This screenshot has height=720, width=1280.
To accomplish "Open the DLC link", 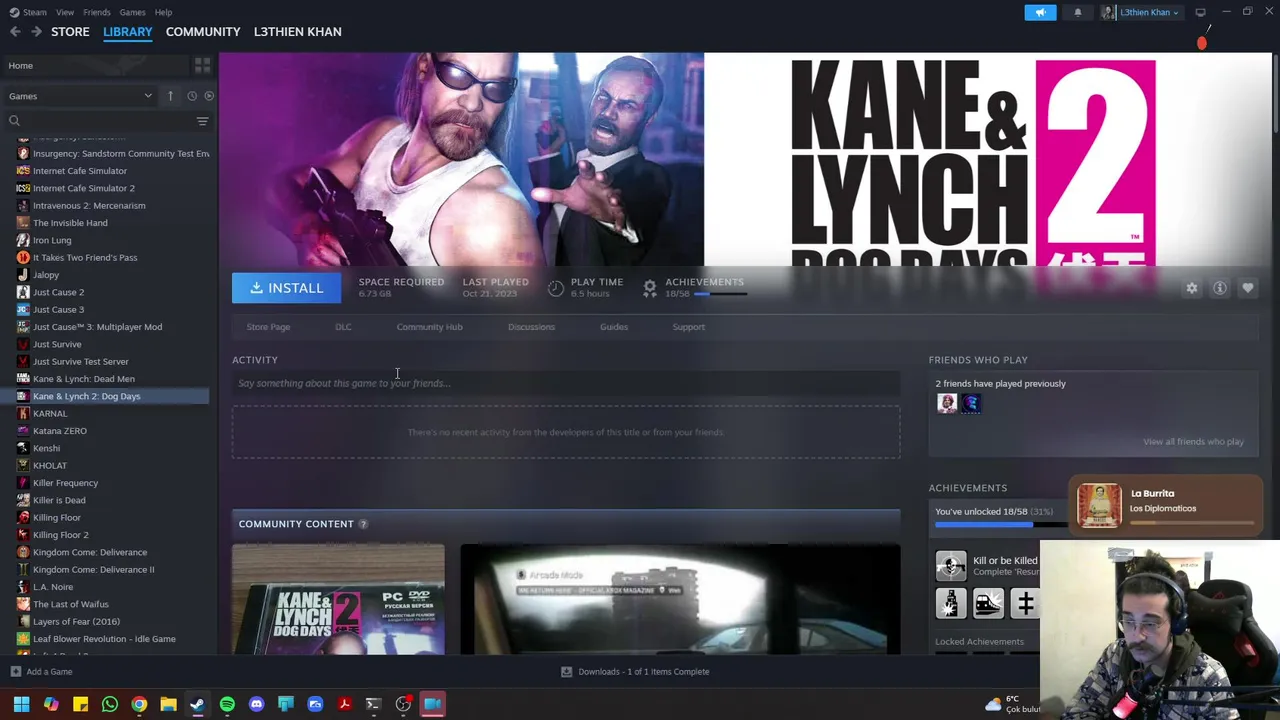I will [343, 327].
